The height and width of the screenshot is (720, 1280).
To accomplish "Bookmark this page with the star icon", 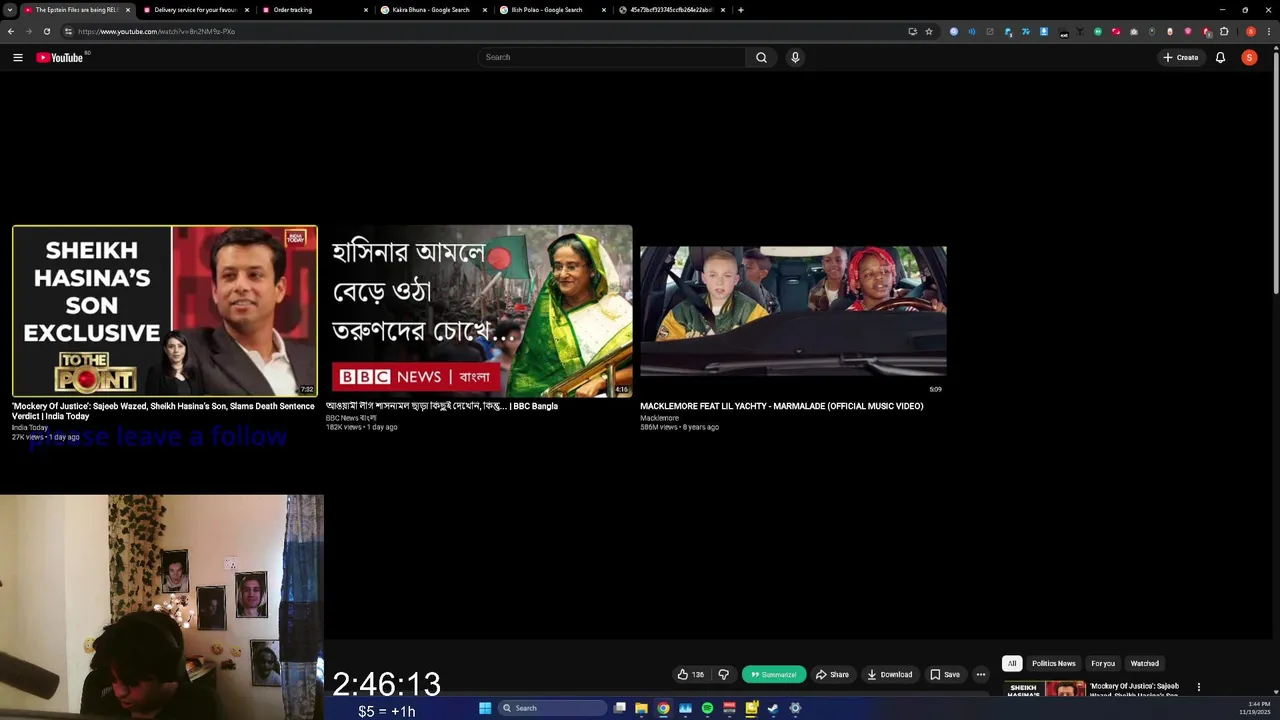I will (x=929, y=31).
